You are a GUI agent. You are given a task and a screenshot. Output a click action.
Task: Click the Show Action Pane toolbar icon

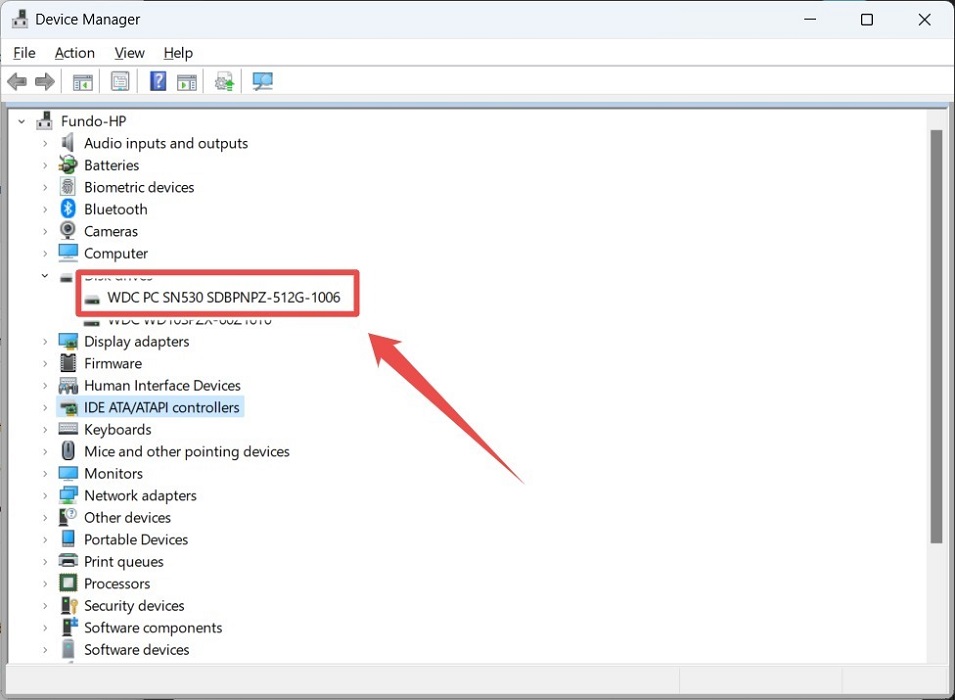(x=187, y=81)
